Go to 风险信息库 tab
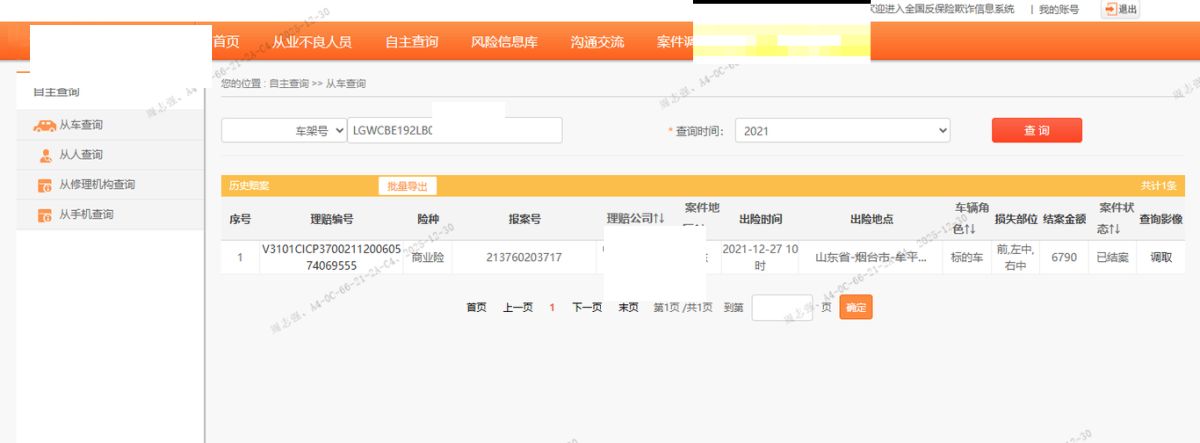Image resolution: width=1200 pixels, height=443 pixels. [x=504, y=42]
